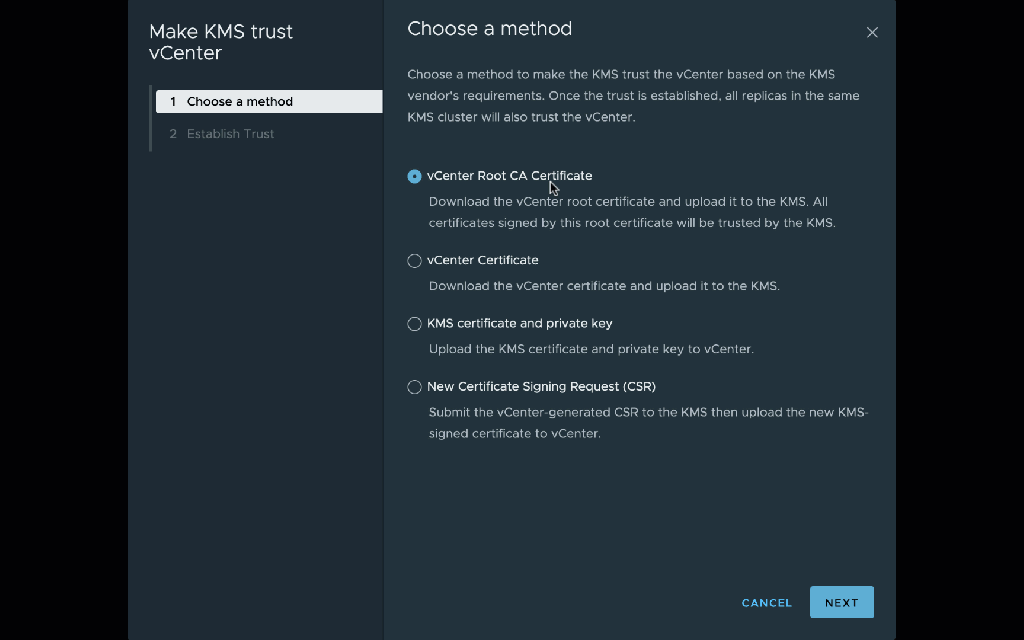Click the vCenter Certificate label text
1024x640 pixels.
click(x=482, y=260)
